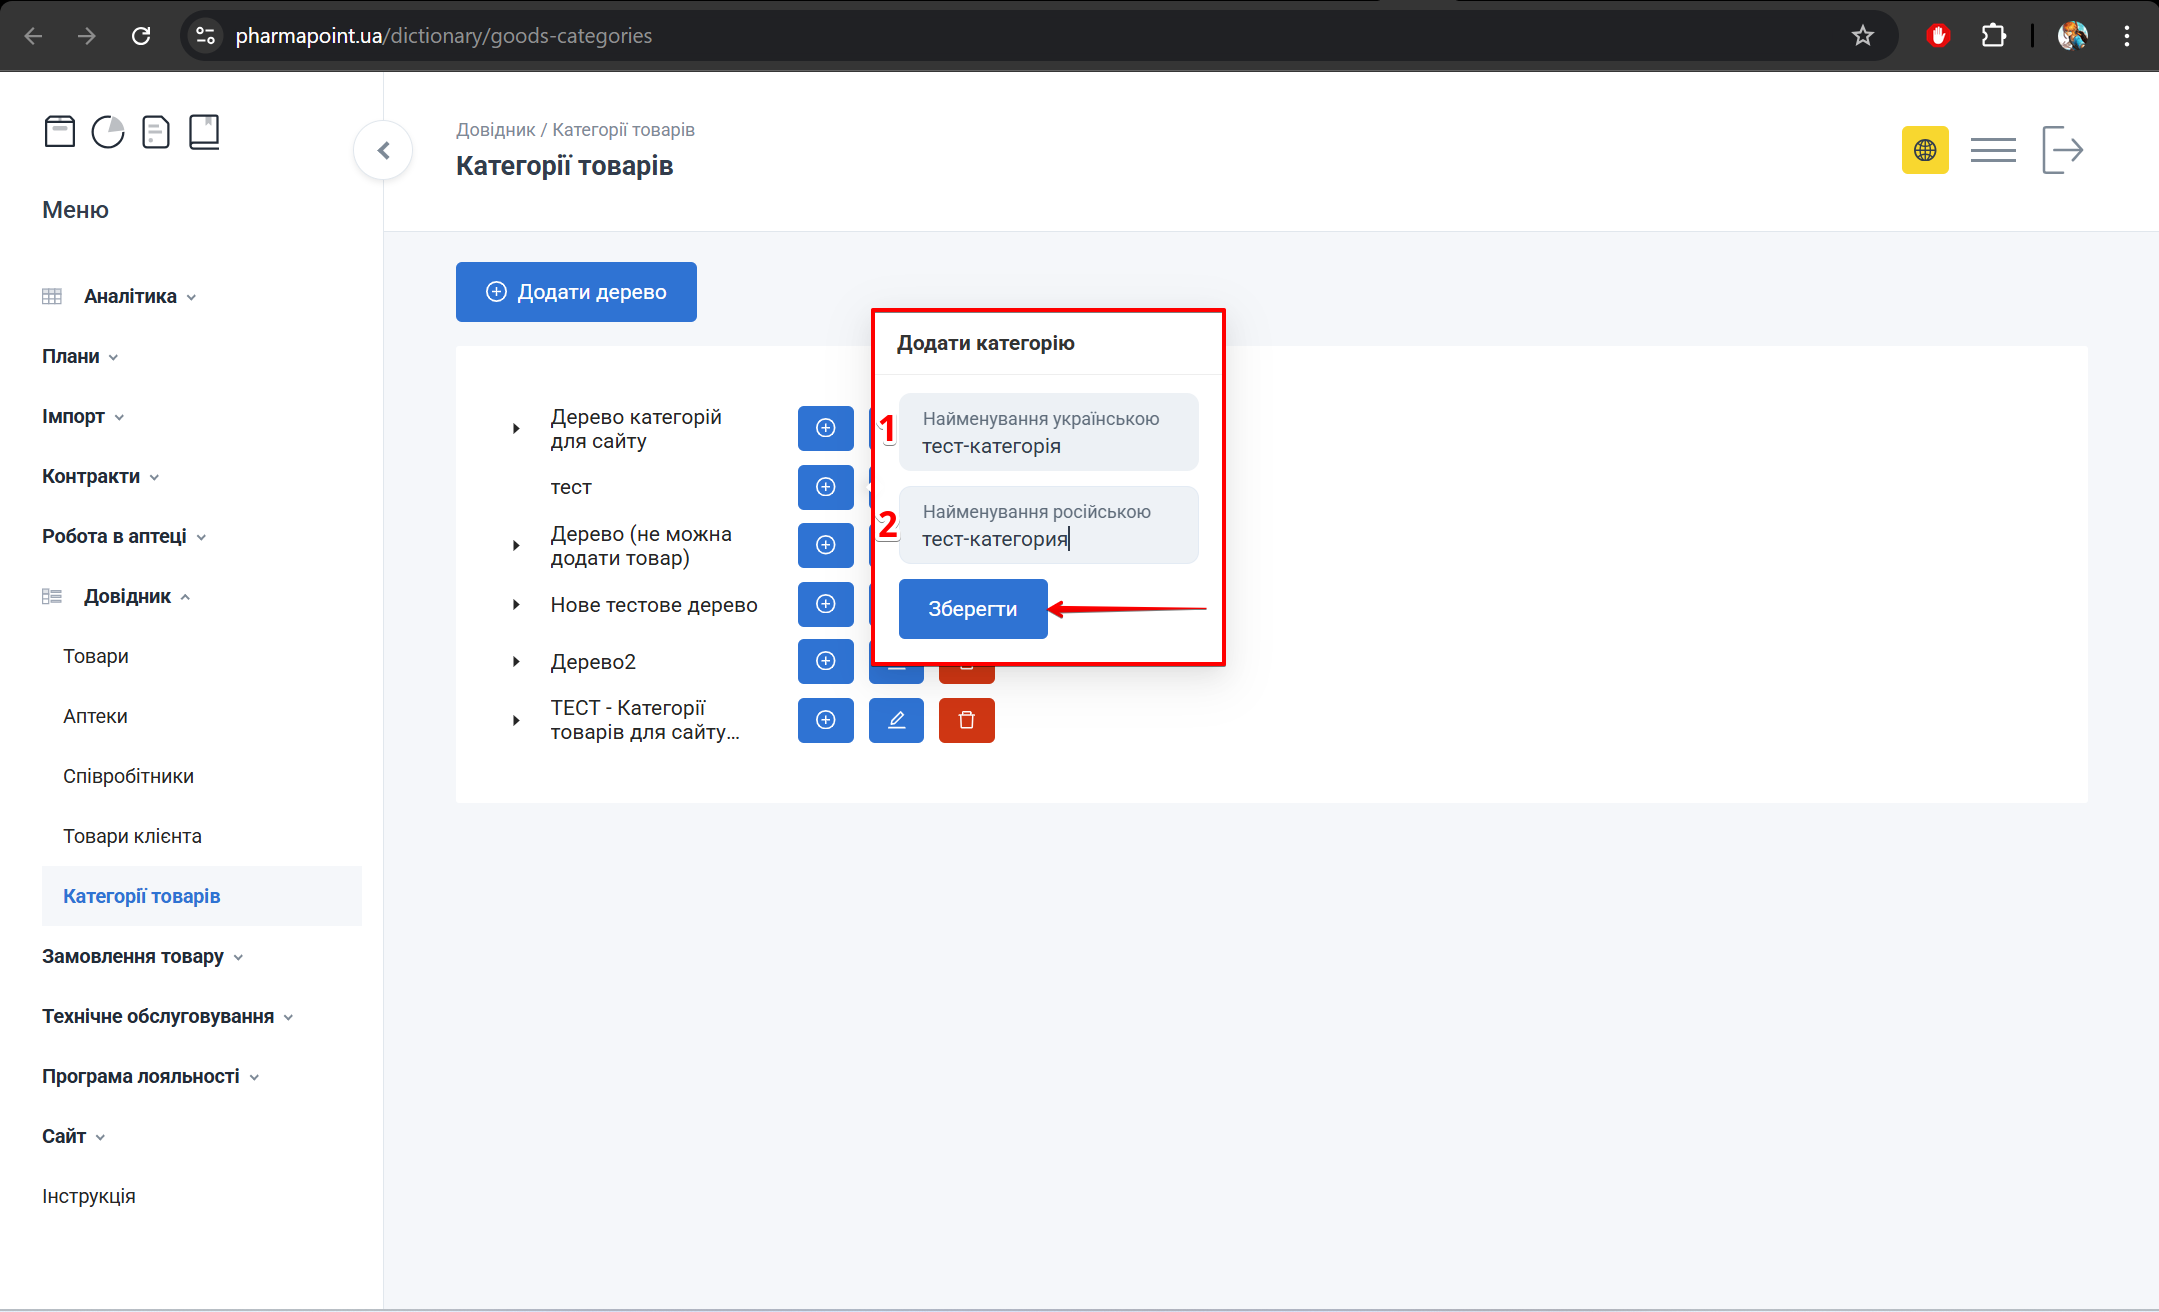
Task: Edit the ТЕСТ - Категорії товарів tree
Action: pos(896,720)
